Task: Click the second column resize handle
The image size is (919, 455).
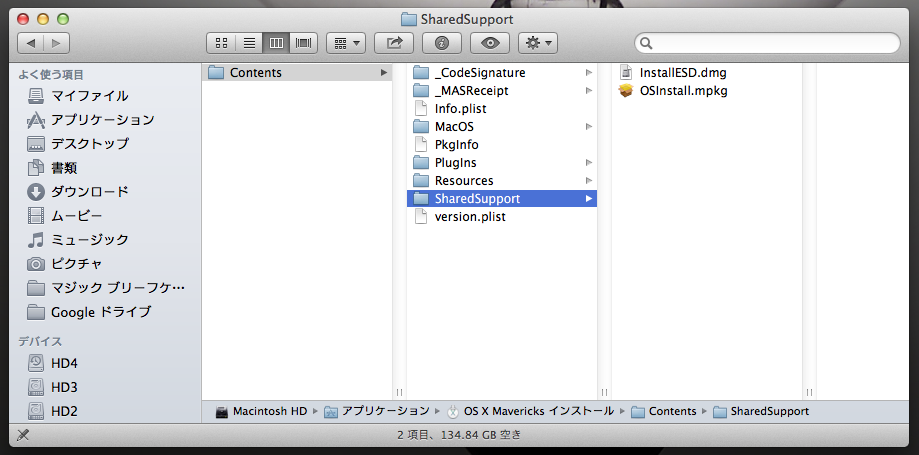Action: pos(604,392)
